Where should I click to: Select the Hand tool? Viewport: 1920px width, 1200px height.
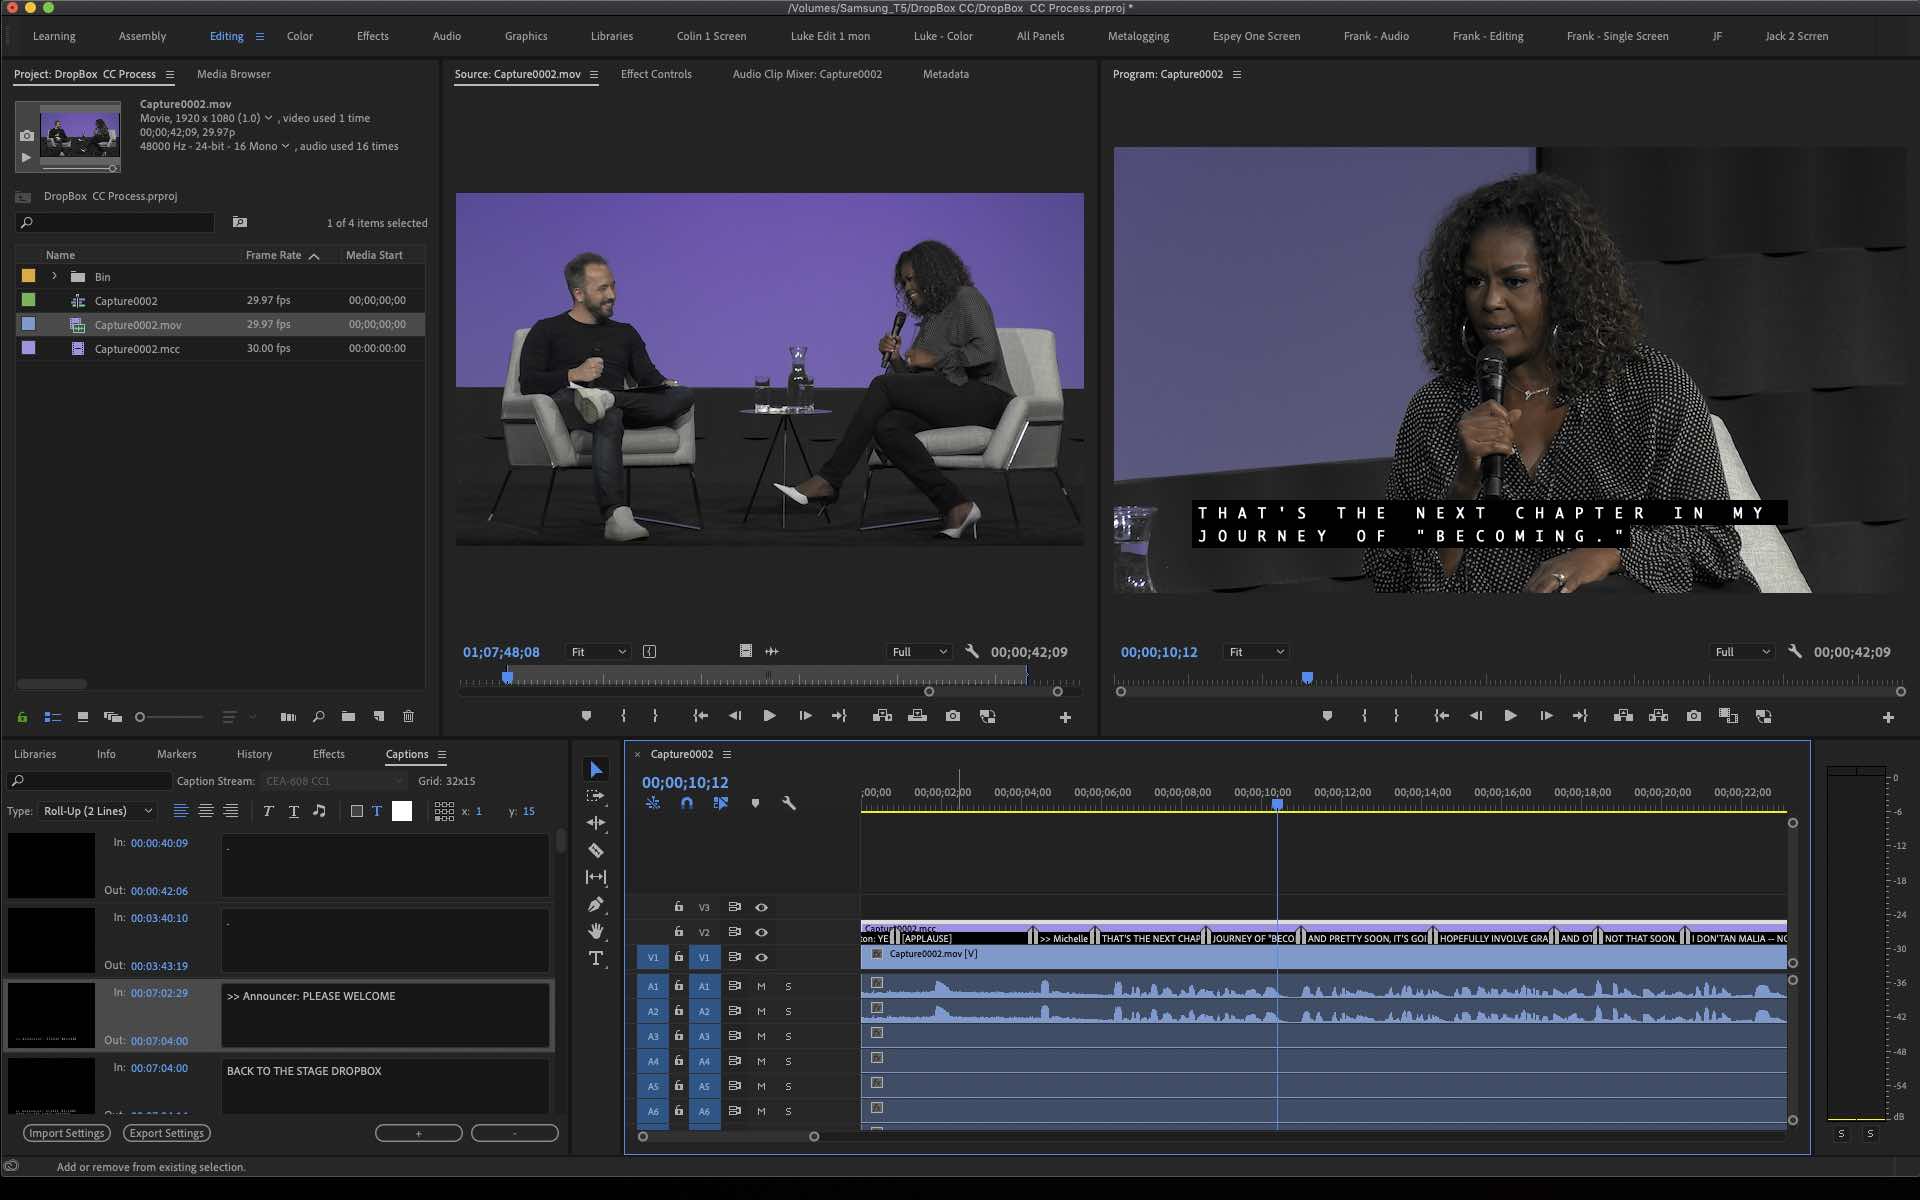(x=596, y=931)
